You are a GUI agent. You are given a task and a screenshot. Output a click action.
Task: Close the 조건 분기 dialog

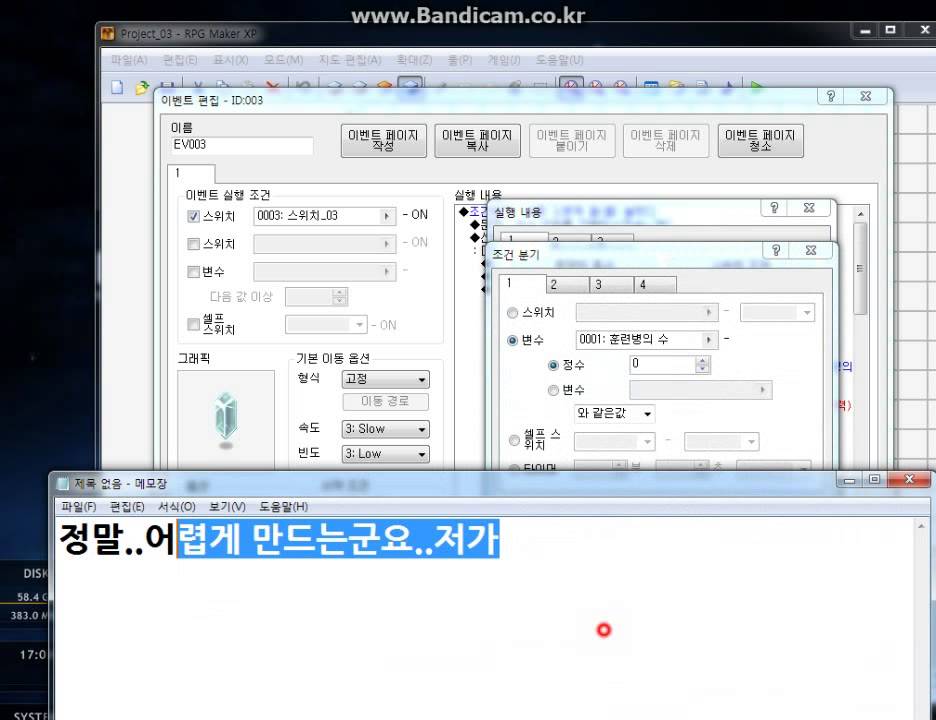coord(811,250)
